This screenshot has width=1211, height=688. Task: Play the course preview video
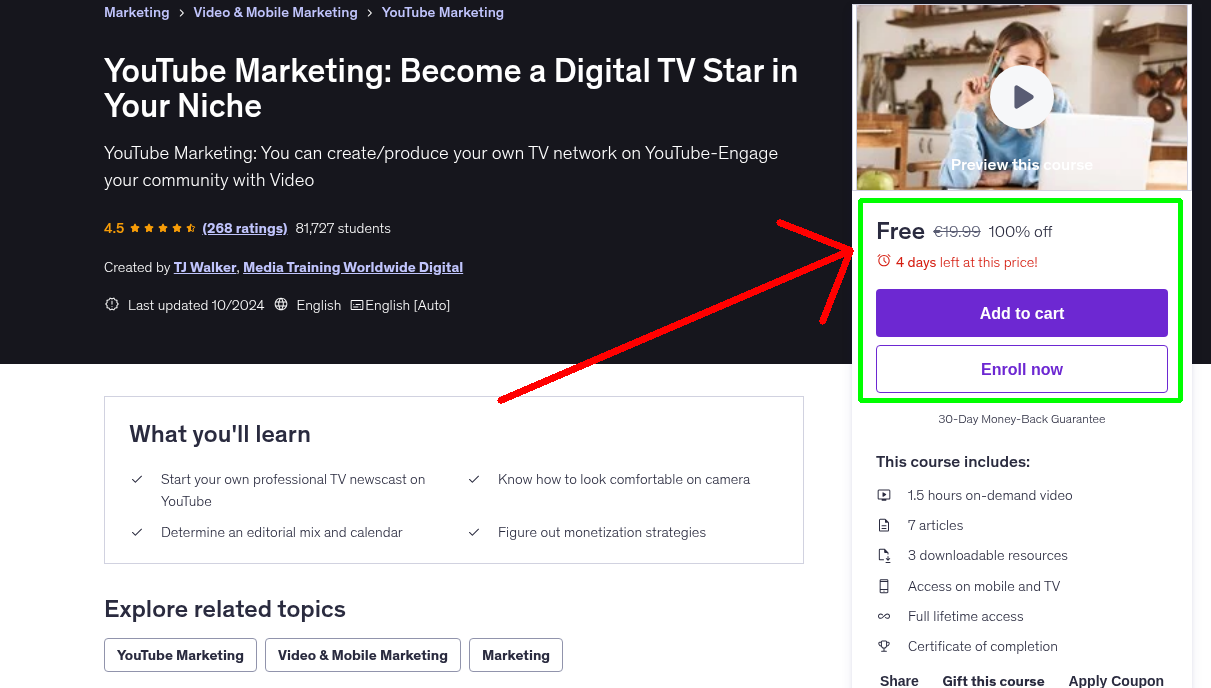point(1021,97)
